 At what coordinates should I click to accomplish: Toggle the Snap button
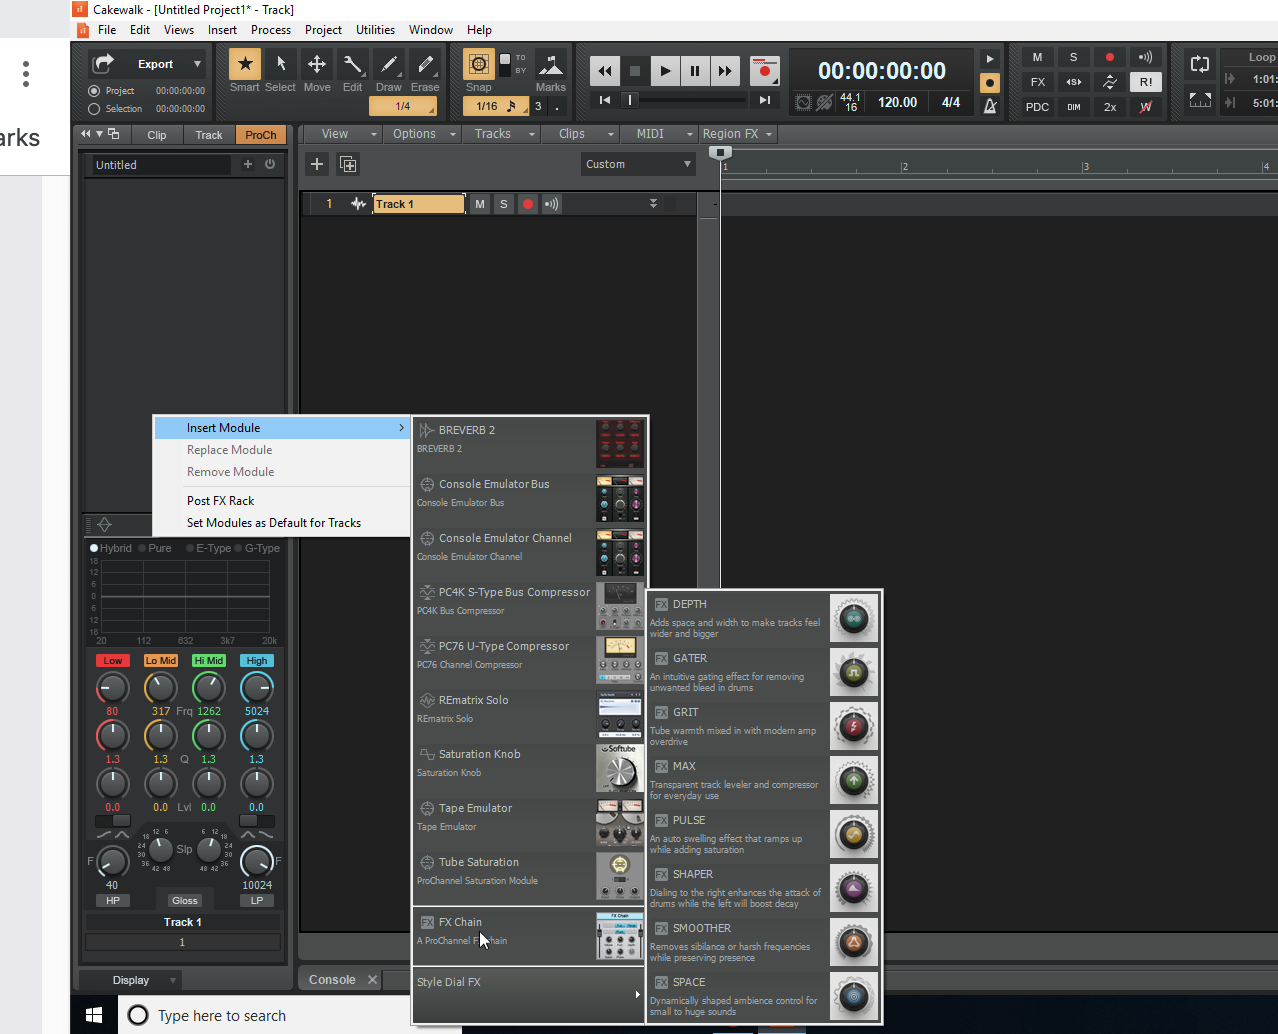479,65
